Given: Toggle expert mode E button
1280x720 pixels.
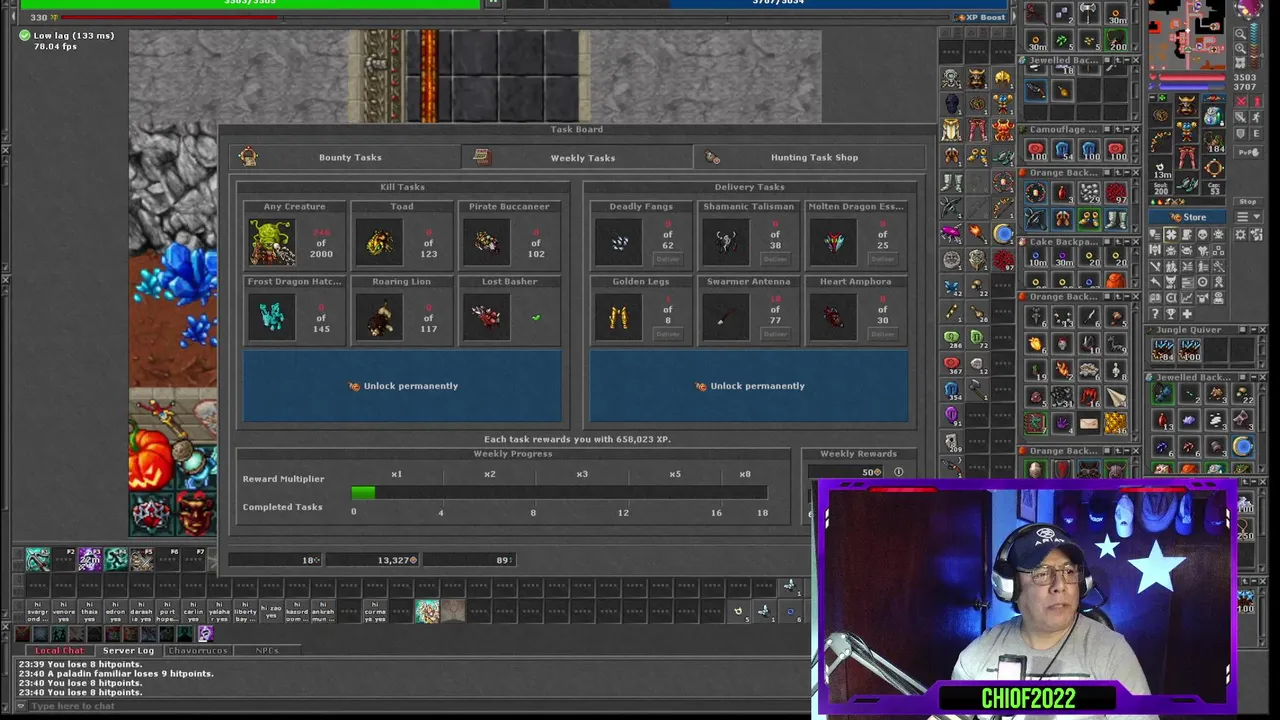Looking at the screenshot, I should click(1257, 133).
